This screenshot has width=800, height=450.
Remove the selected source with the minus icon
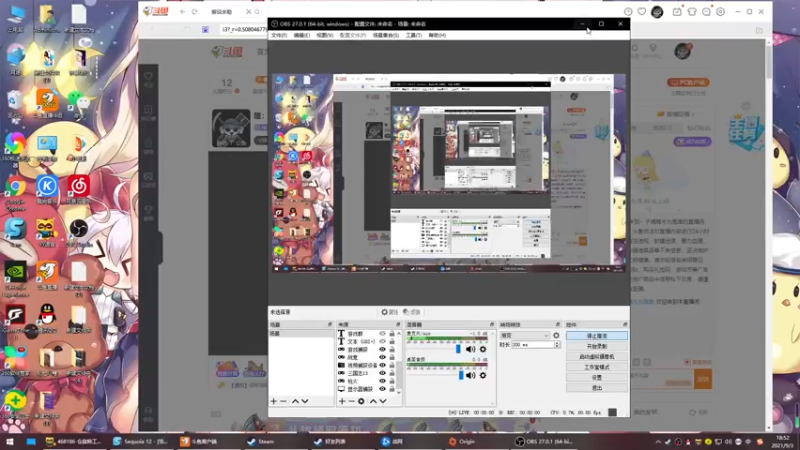[x=351, y=402]
